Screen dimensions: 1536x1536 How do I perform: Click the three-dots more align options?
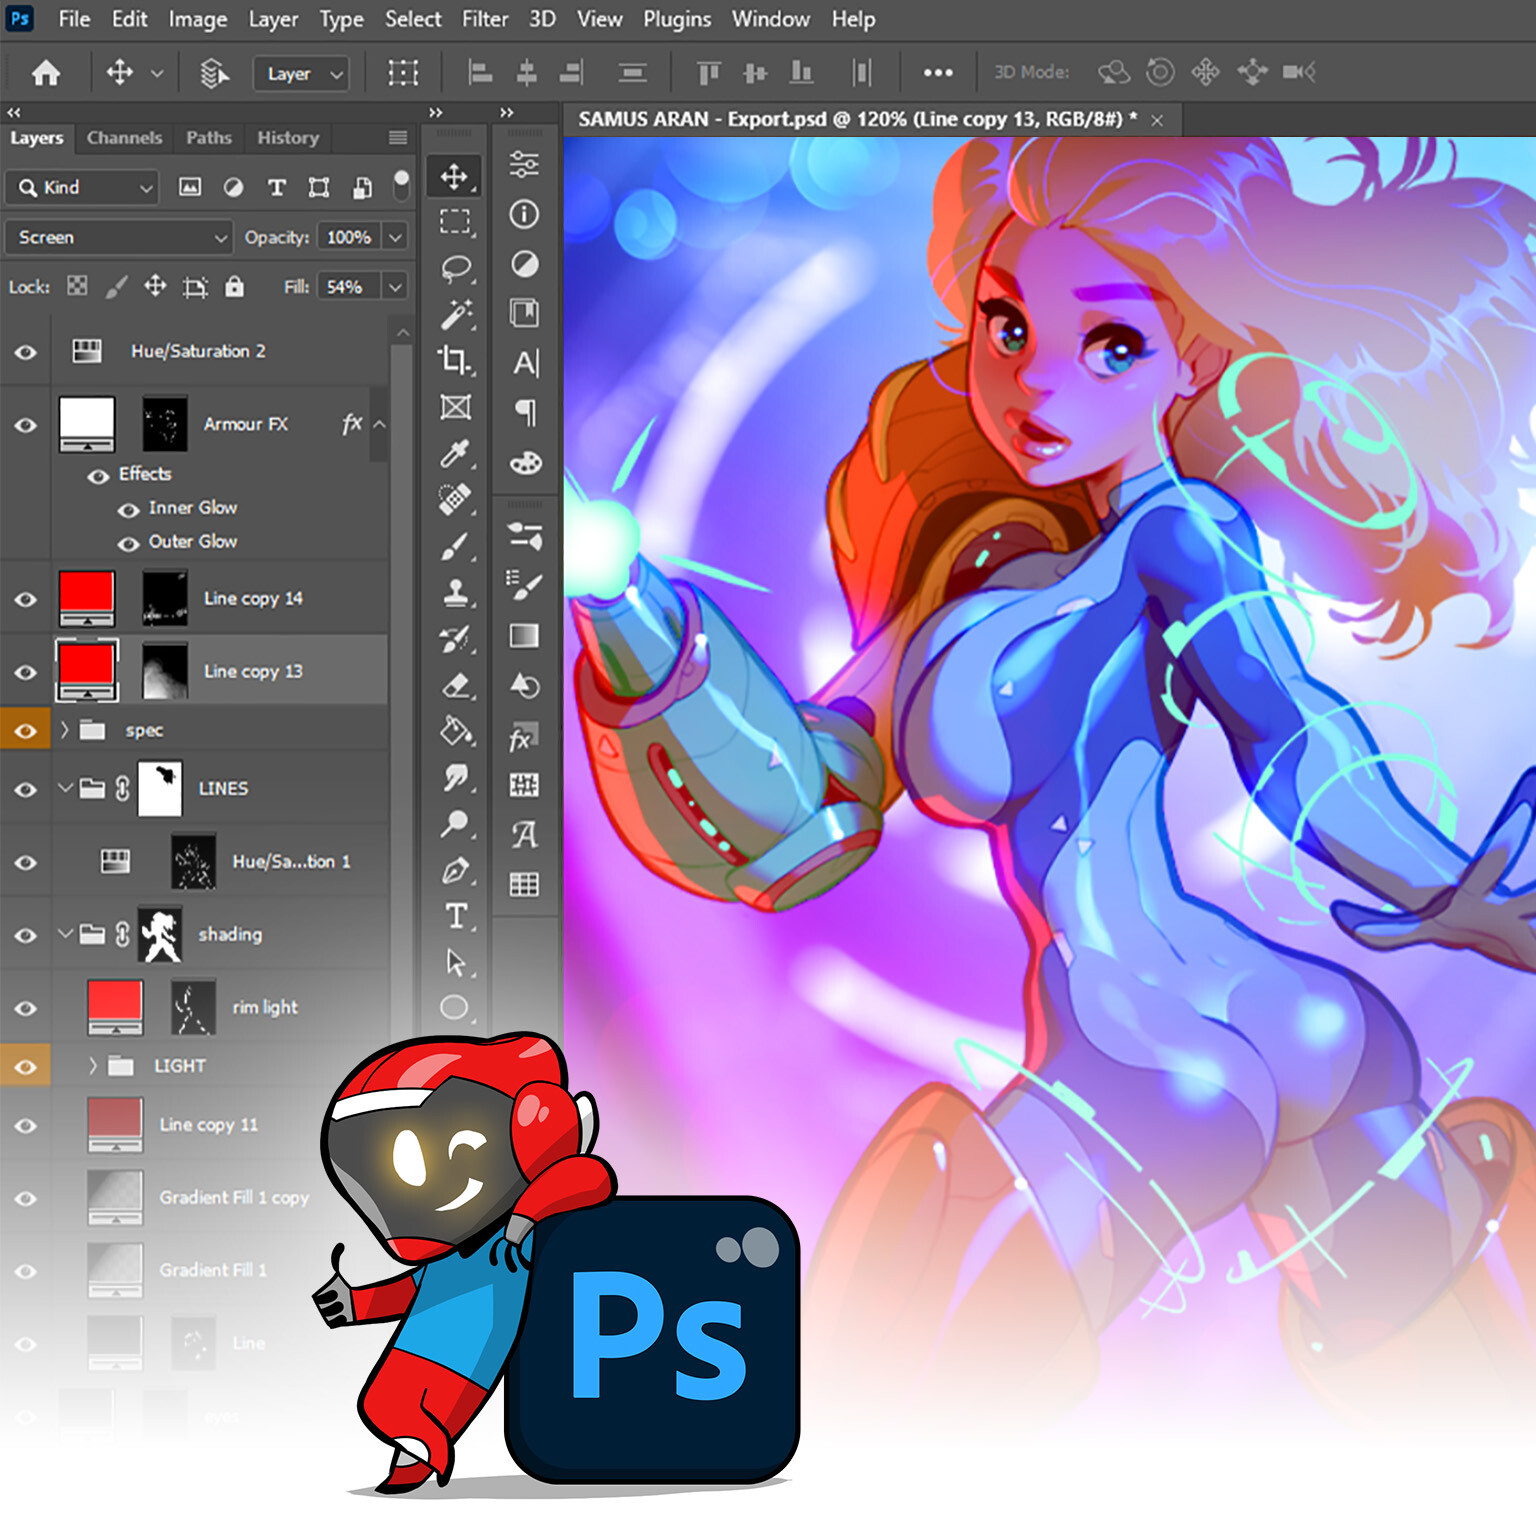(x=938, y=72)
